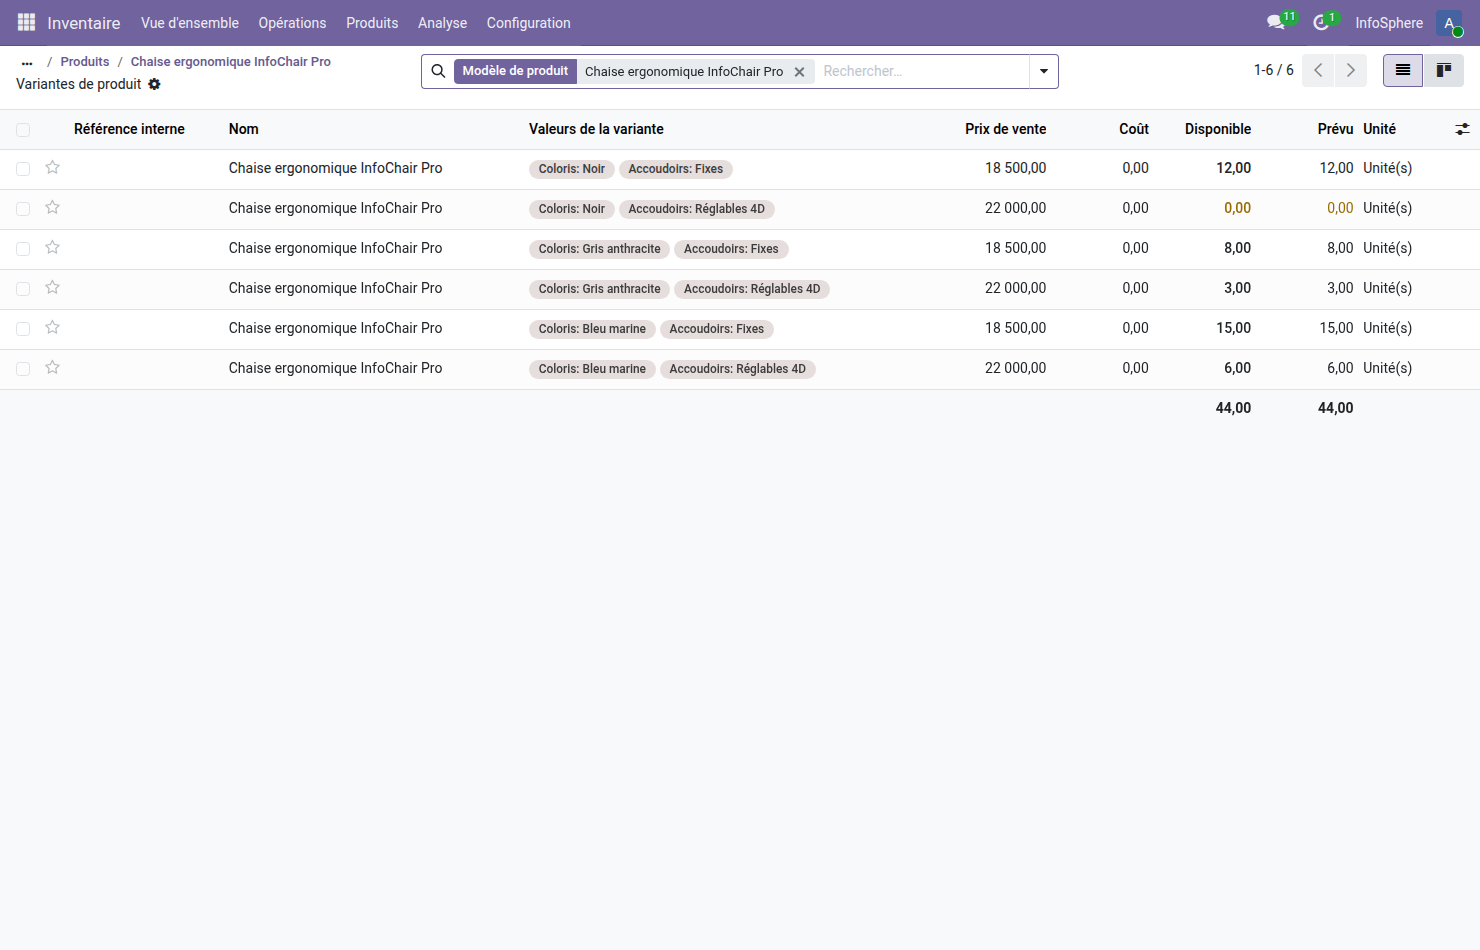Expand the breadcrumb ellipsis menu
The width and height of the screenshot is (1480, 950).
coord(27,62)
